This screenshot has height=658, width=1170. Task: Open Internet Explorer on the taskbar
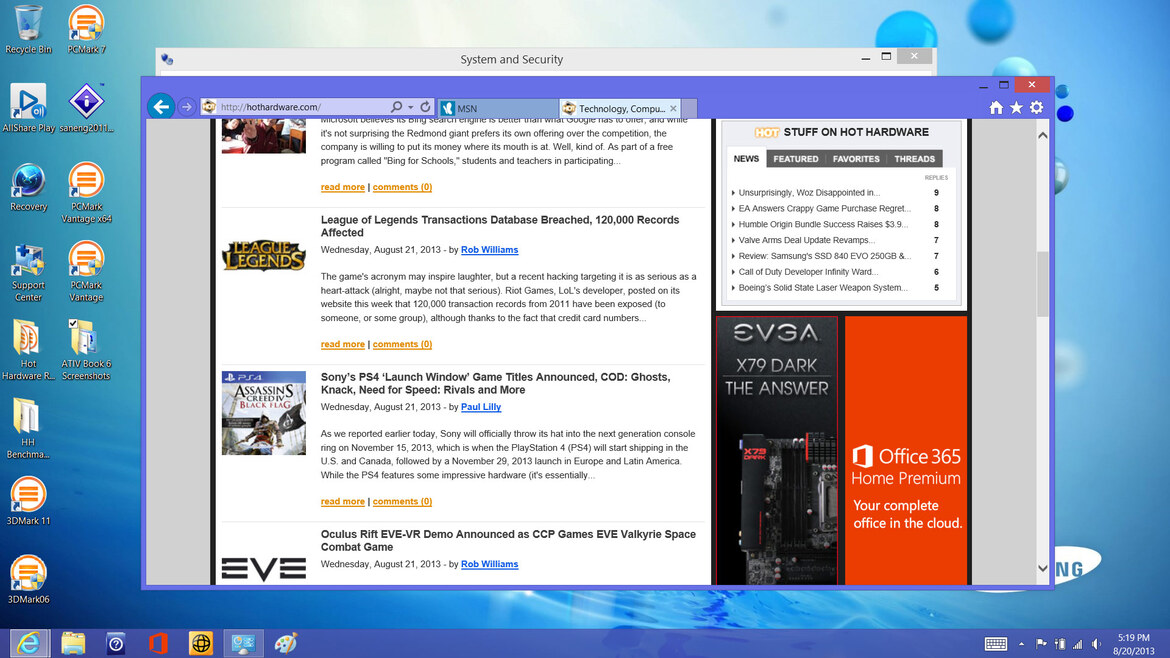point(29,643)
